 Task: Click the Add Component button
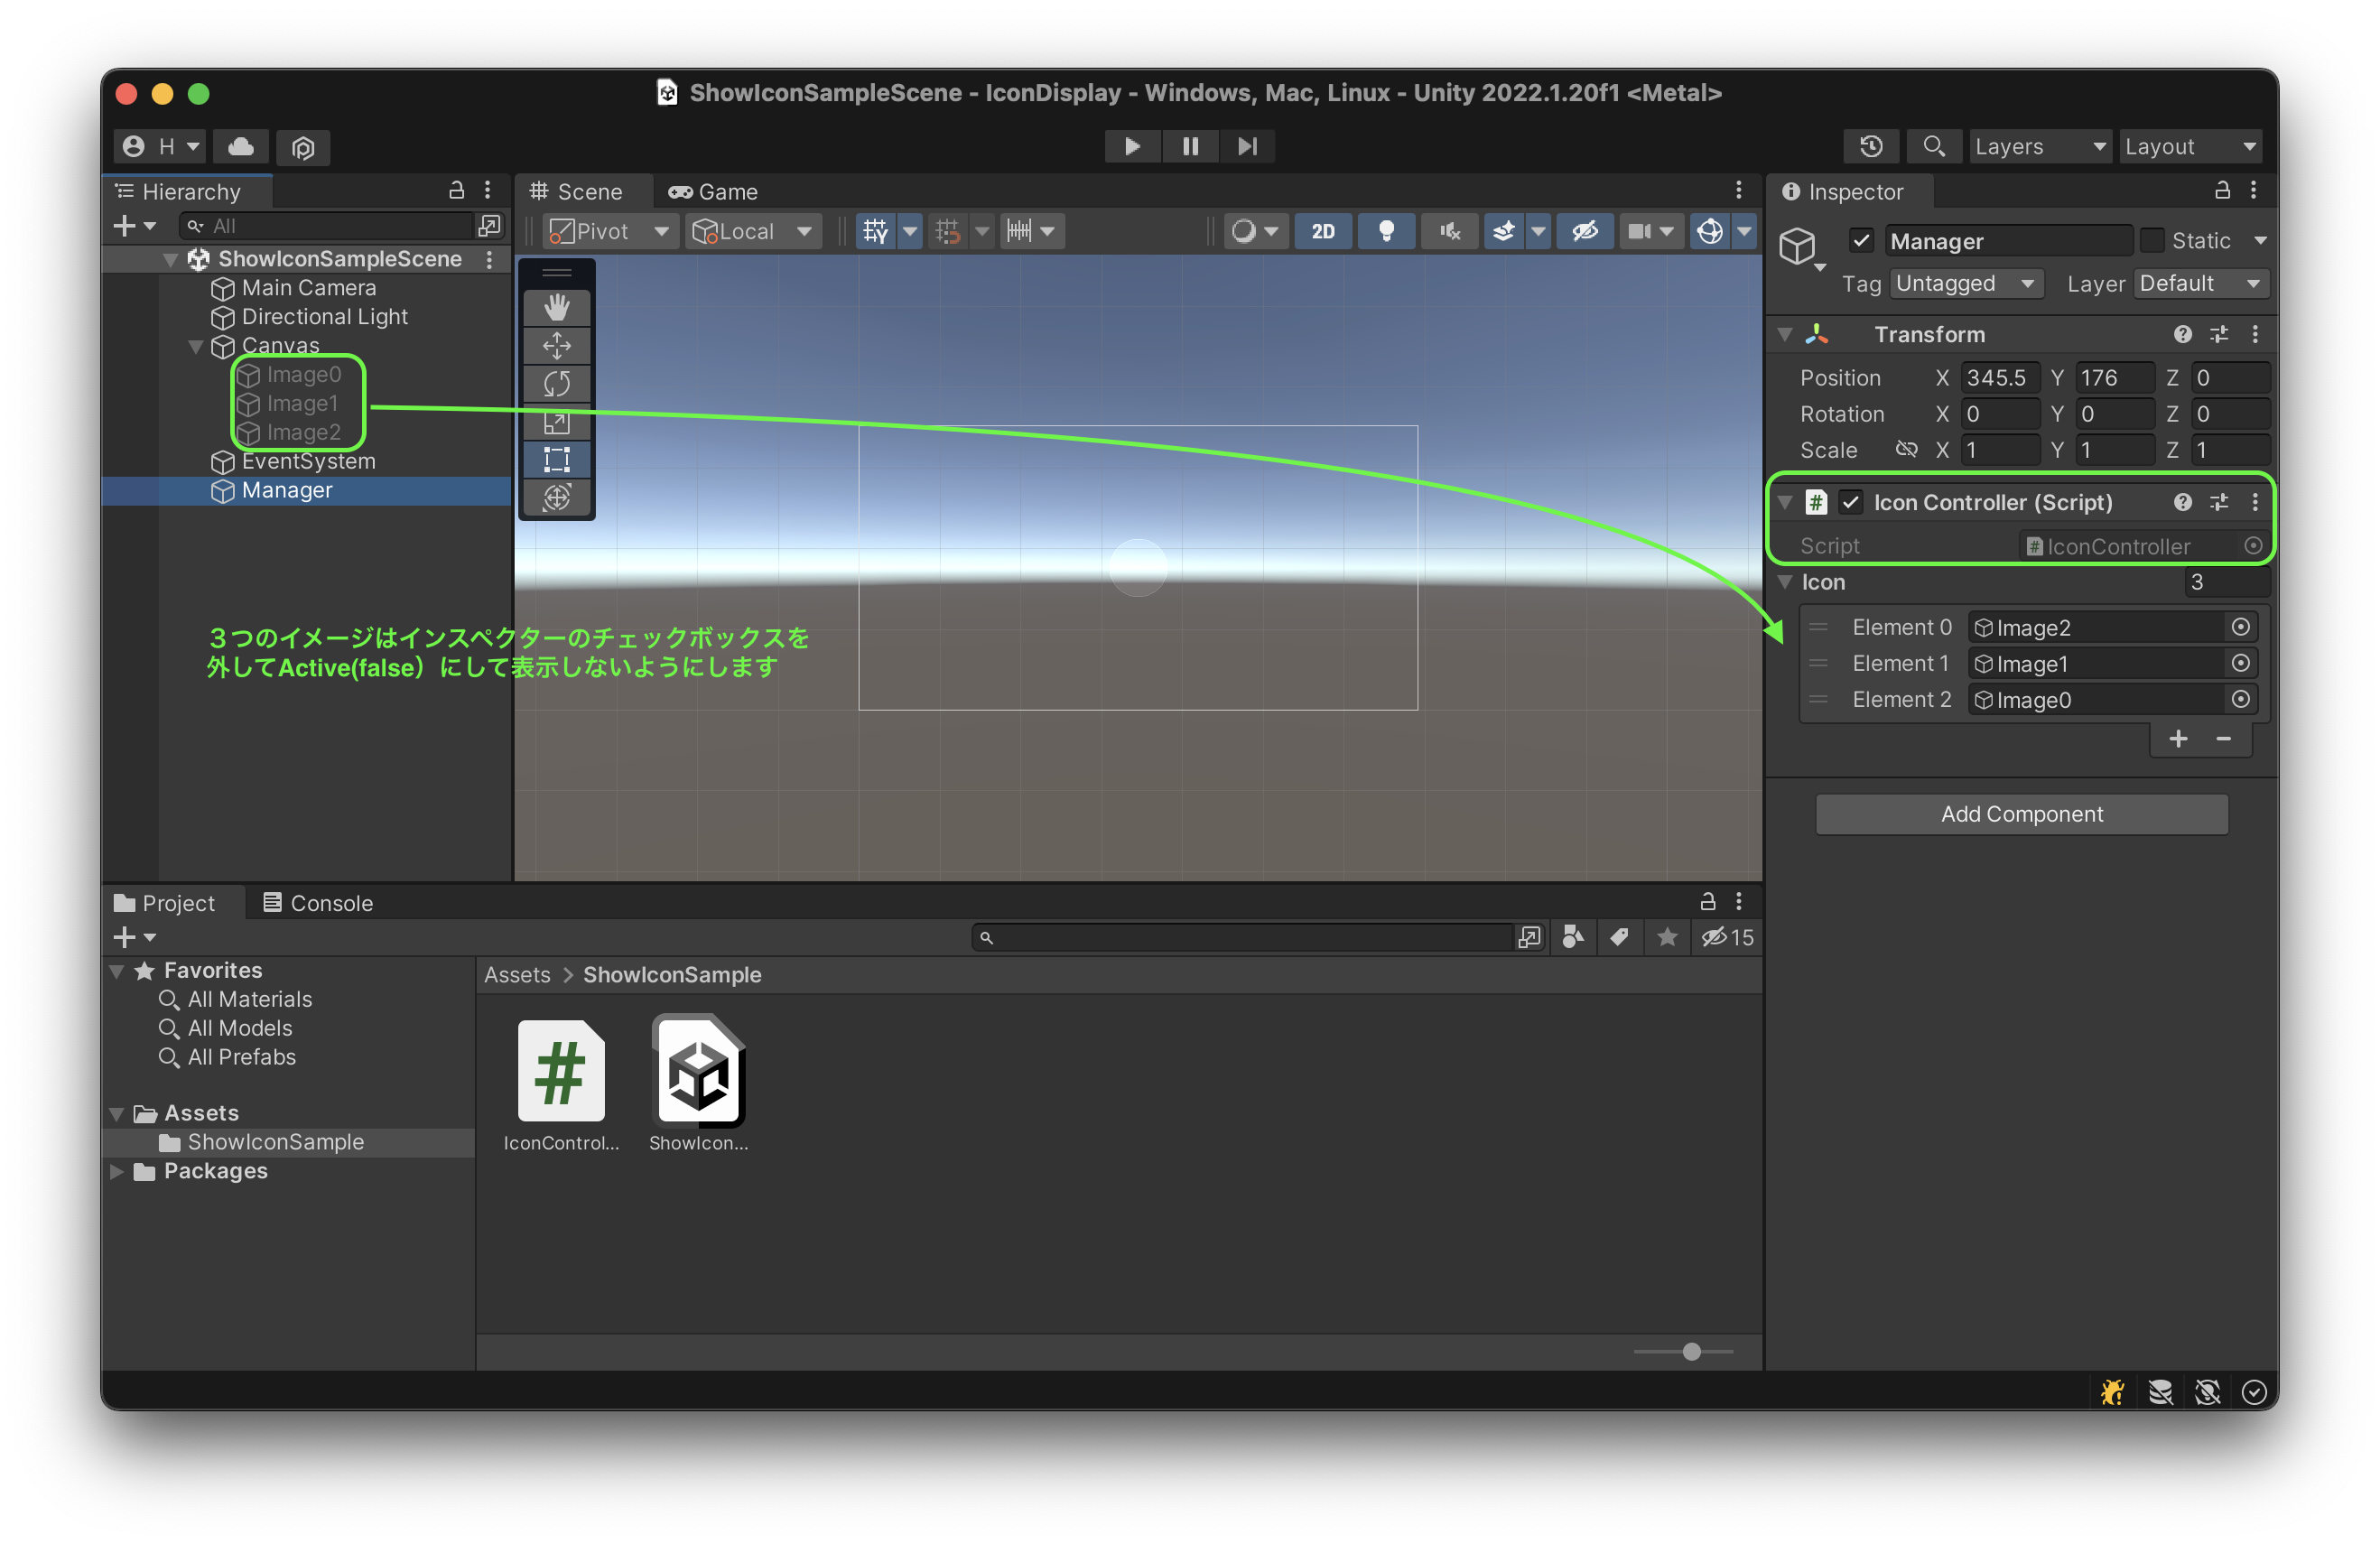[2021, 813]
